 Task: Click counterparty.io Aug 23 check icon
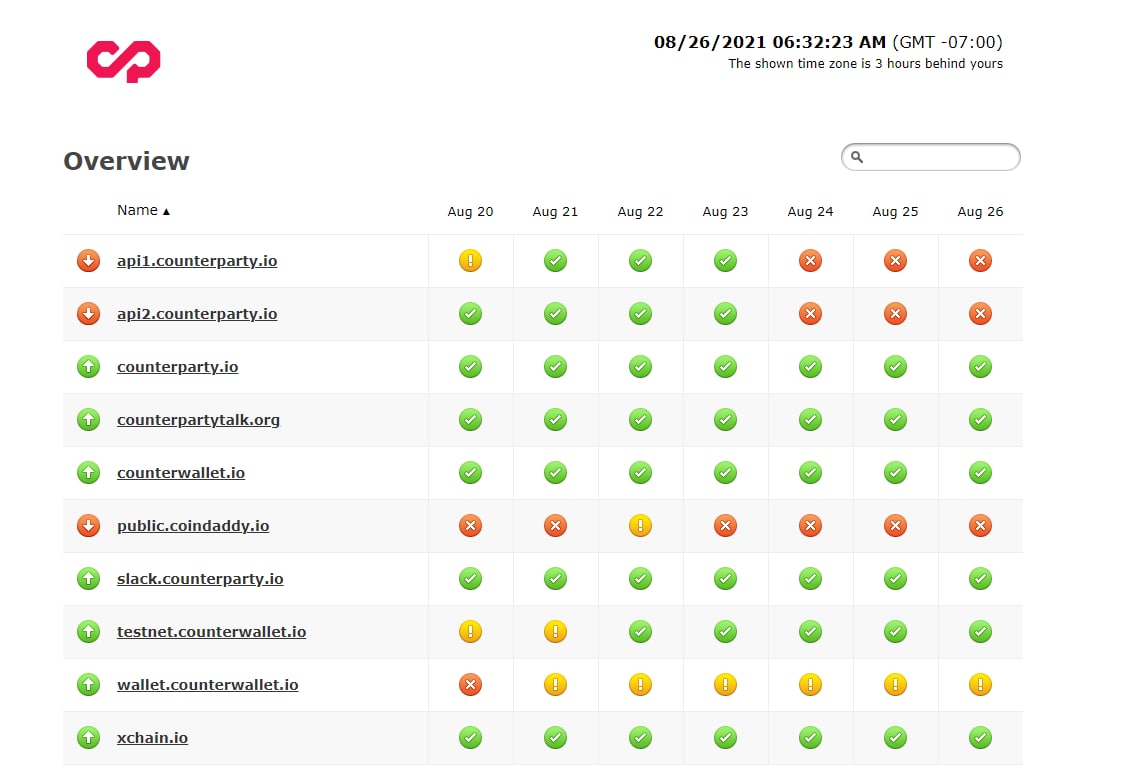coord(725,367)
